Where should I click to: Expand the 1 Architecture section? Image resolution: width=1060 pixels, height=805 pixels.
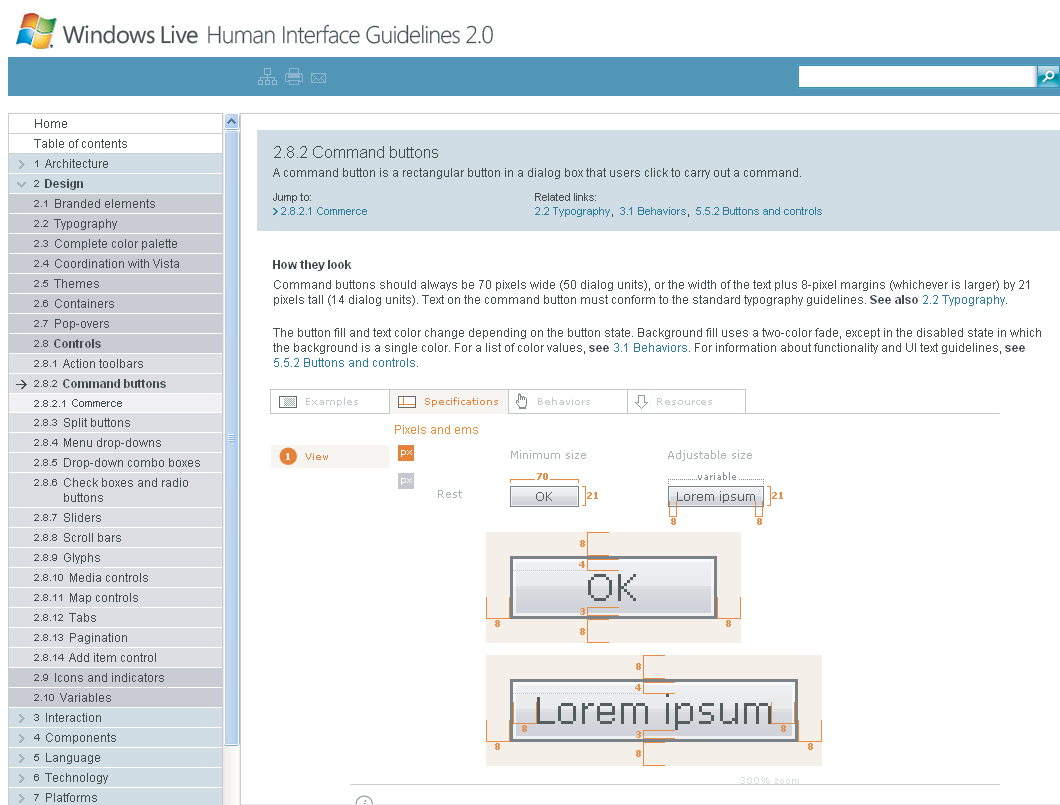coord(22,164)
